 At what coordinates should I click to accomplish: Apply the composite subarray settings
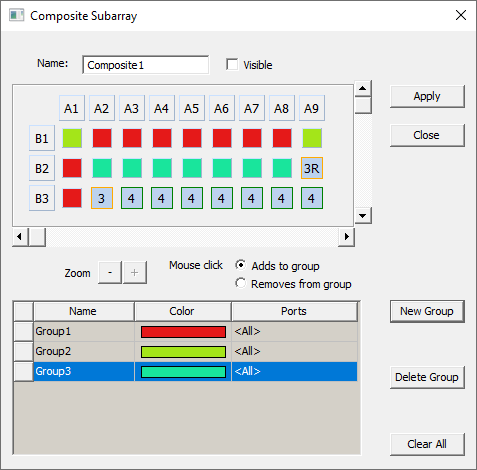point(427,96)
